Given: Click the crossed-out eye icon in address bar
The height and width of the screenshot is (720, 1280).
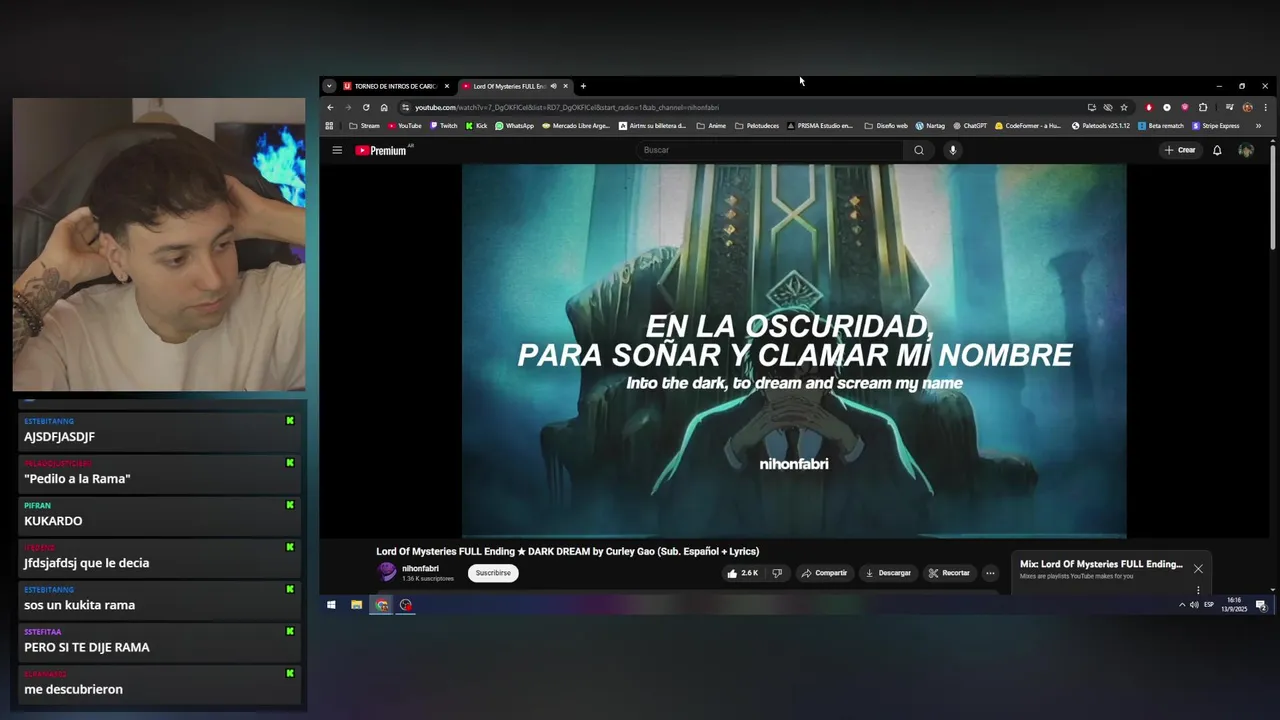Looking at the screenshot, I should tap(1107, 107).
